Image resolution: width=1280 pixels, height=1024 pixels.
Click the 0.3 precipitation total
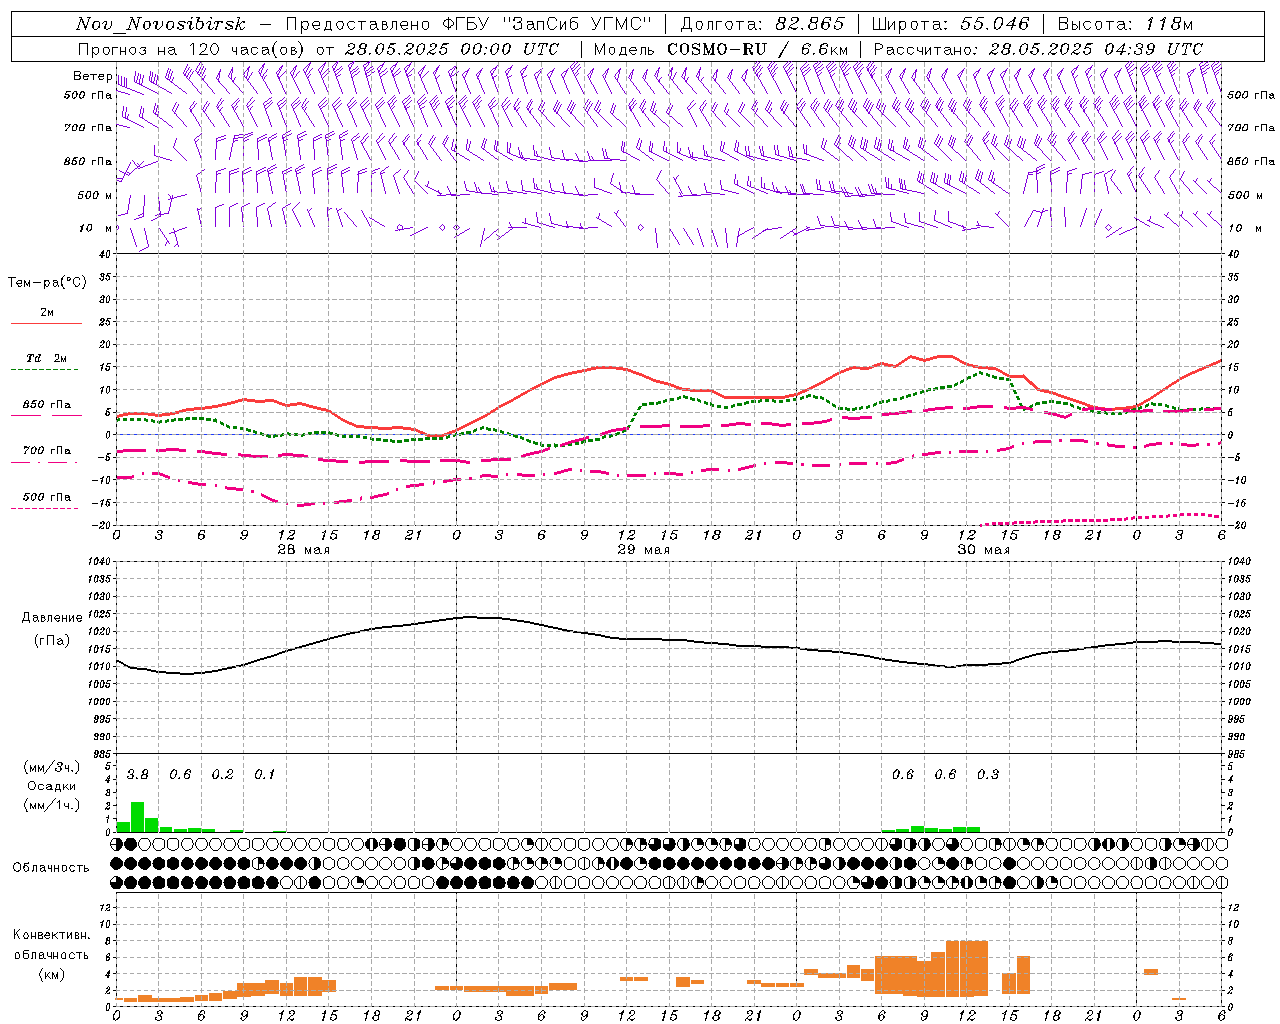pyautogui.click(x=988, y=775)
